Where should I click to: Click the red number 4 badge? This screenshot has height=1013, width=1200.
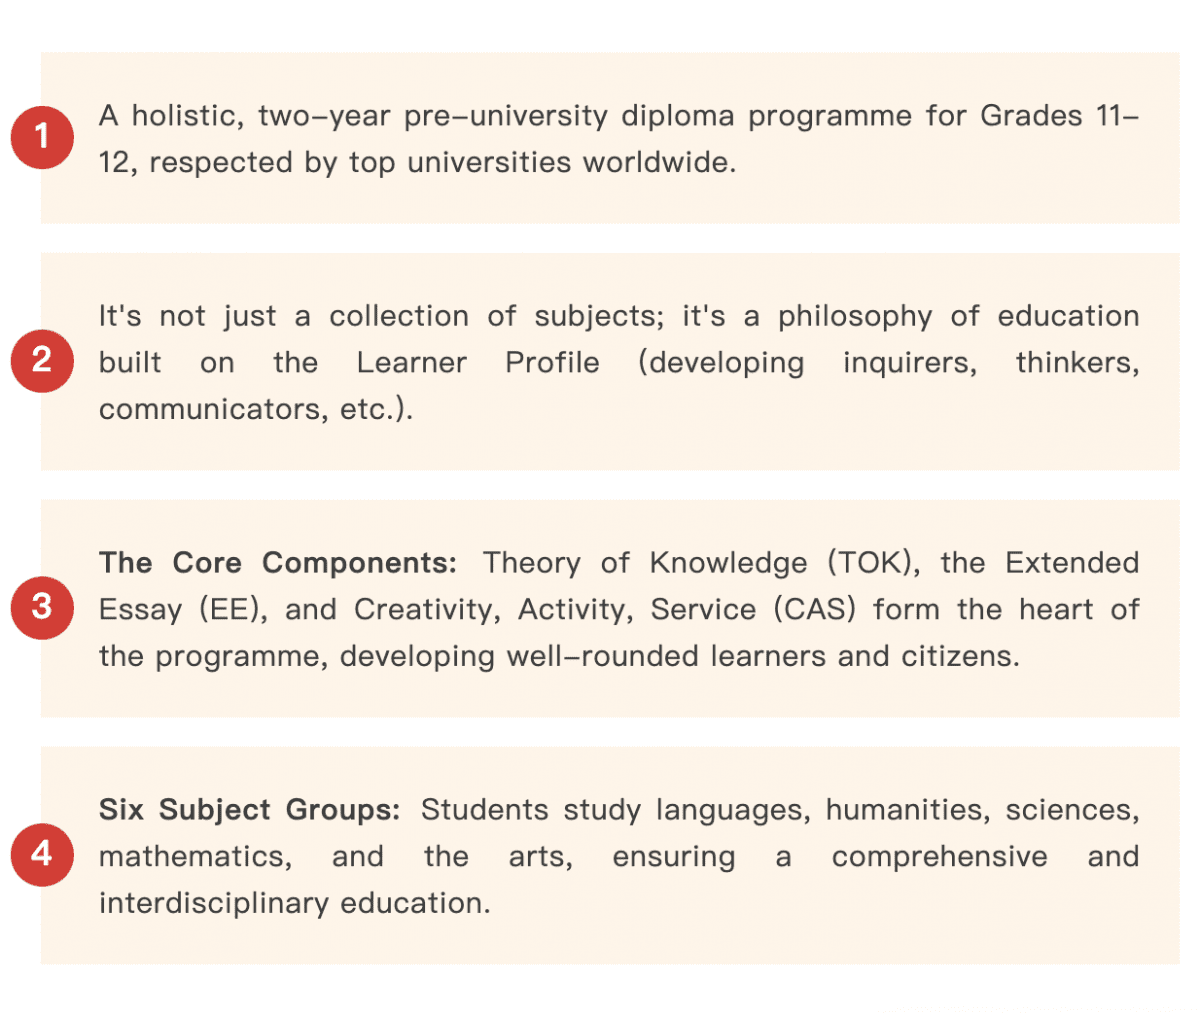(x=42, y=854)
